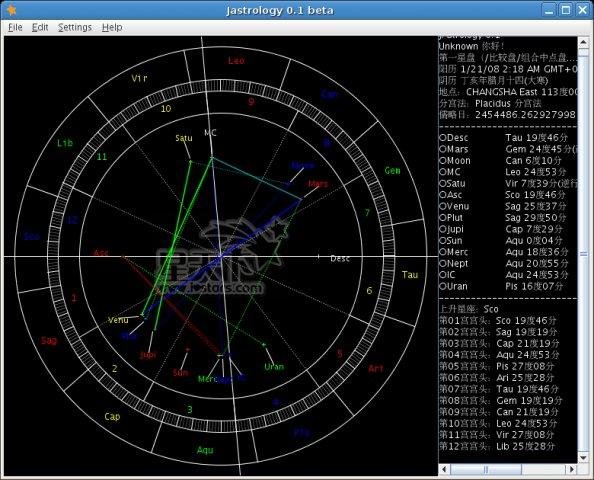Click the house 04 cusp Aqu 24度53分 row
Screen dimensions: 594x480
click(x=499, y=355)
